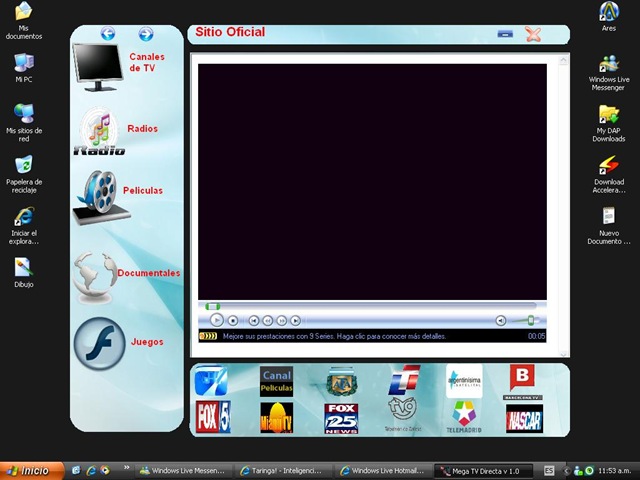Open the Inicio start menu
Image resolution: width=640 pixels, height=480 pixels.
tap(32, 471)
